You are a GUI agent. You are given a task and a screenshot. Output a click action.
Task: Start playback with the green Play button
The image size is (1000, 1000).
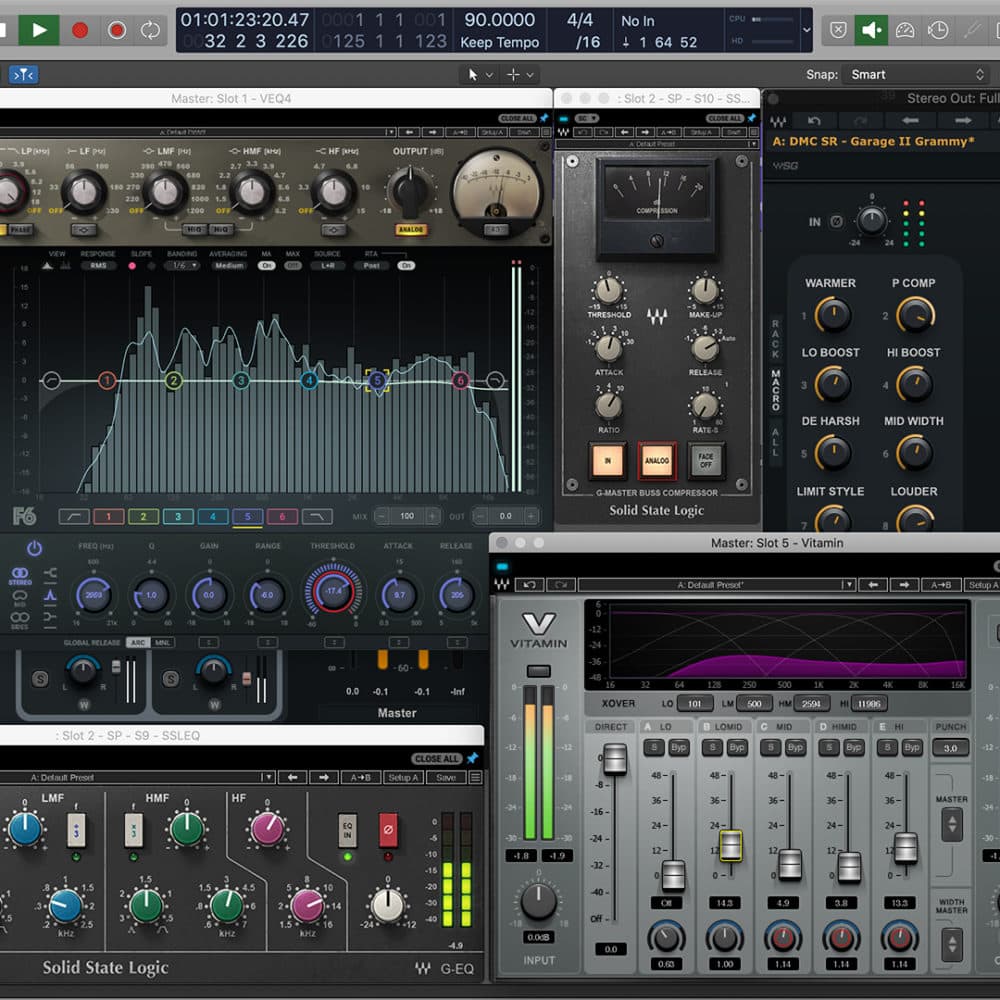tap(38, 29)
